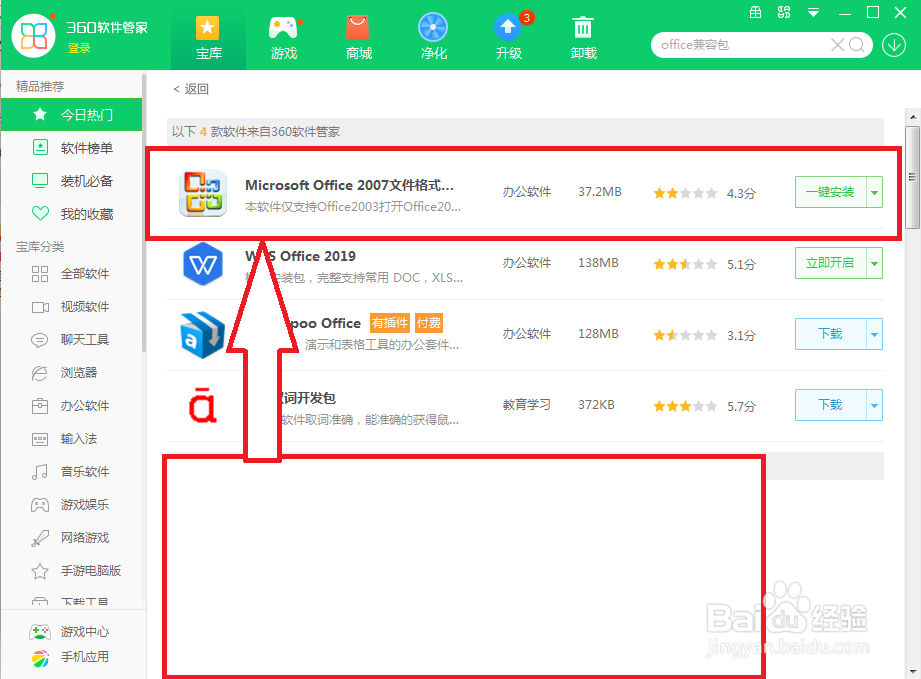Clear the search box text
Screen dimensions: 921x679
tap(838, 45)
